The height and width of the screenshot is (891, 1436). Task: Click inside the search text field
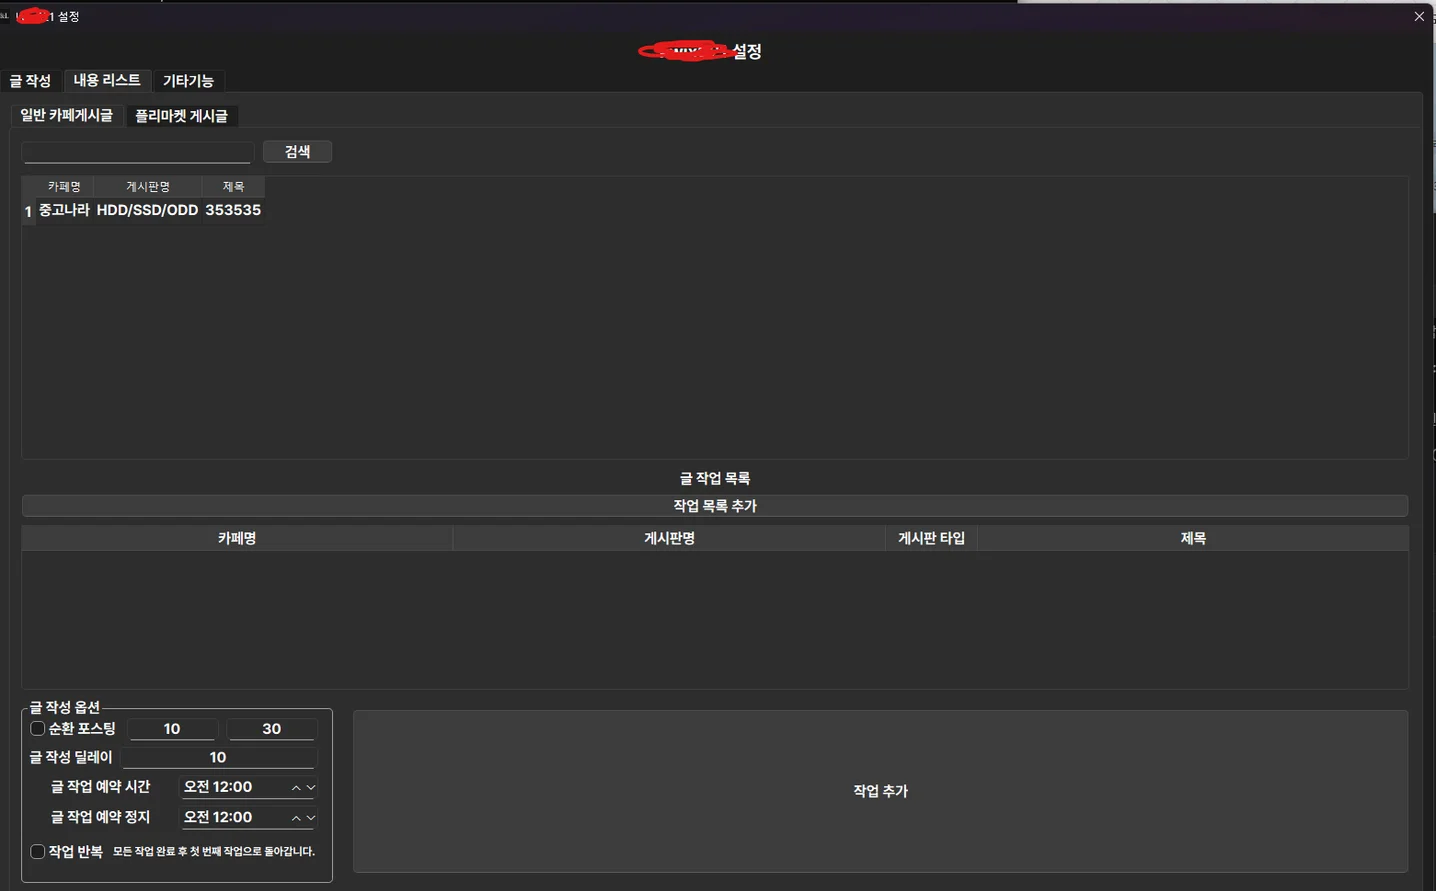[136, 152]
